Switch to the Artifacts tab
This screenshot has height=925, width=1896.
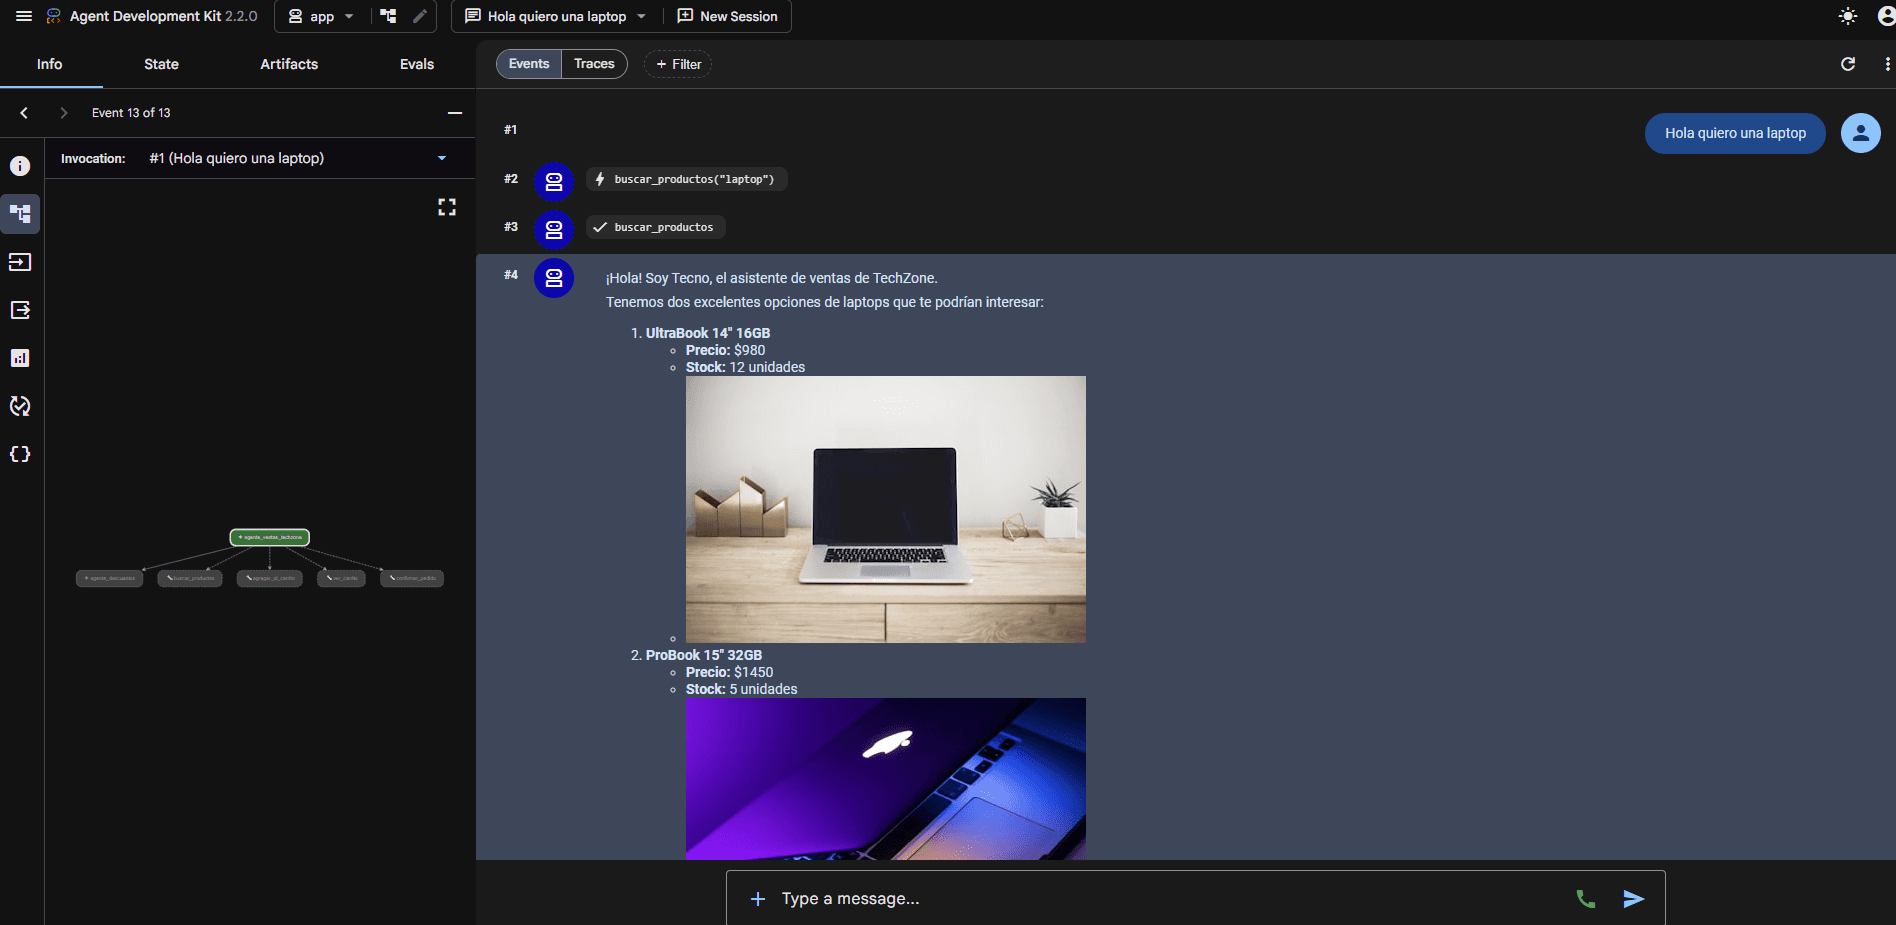289,64
